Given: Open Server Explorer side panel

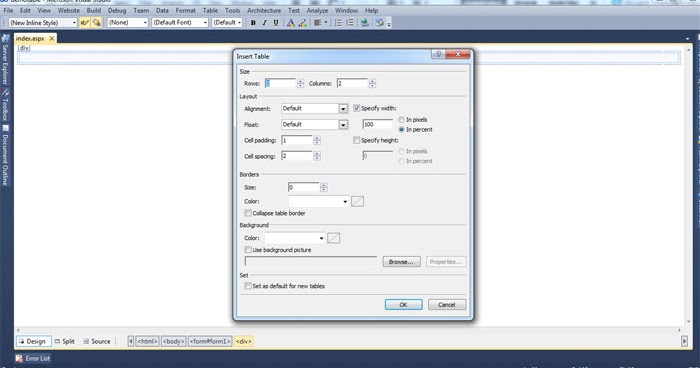Looking at the screenshot, I should 5,60.
